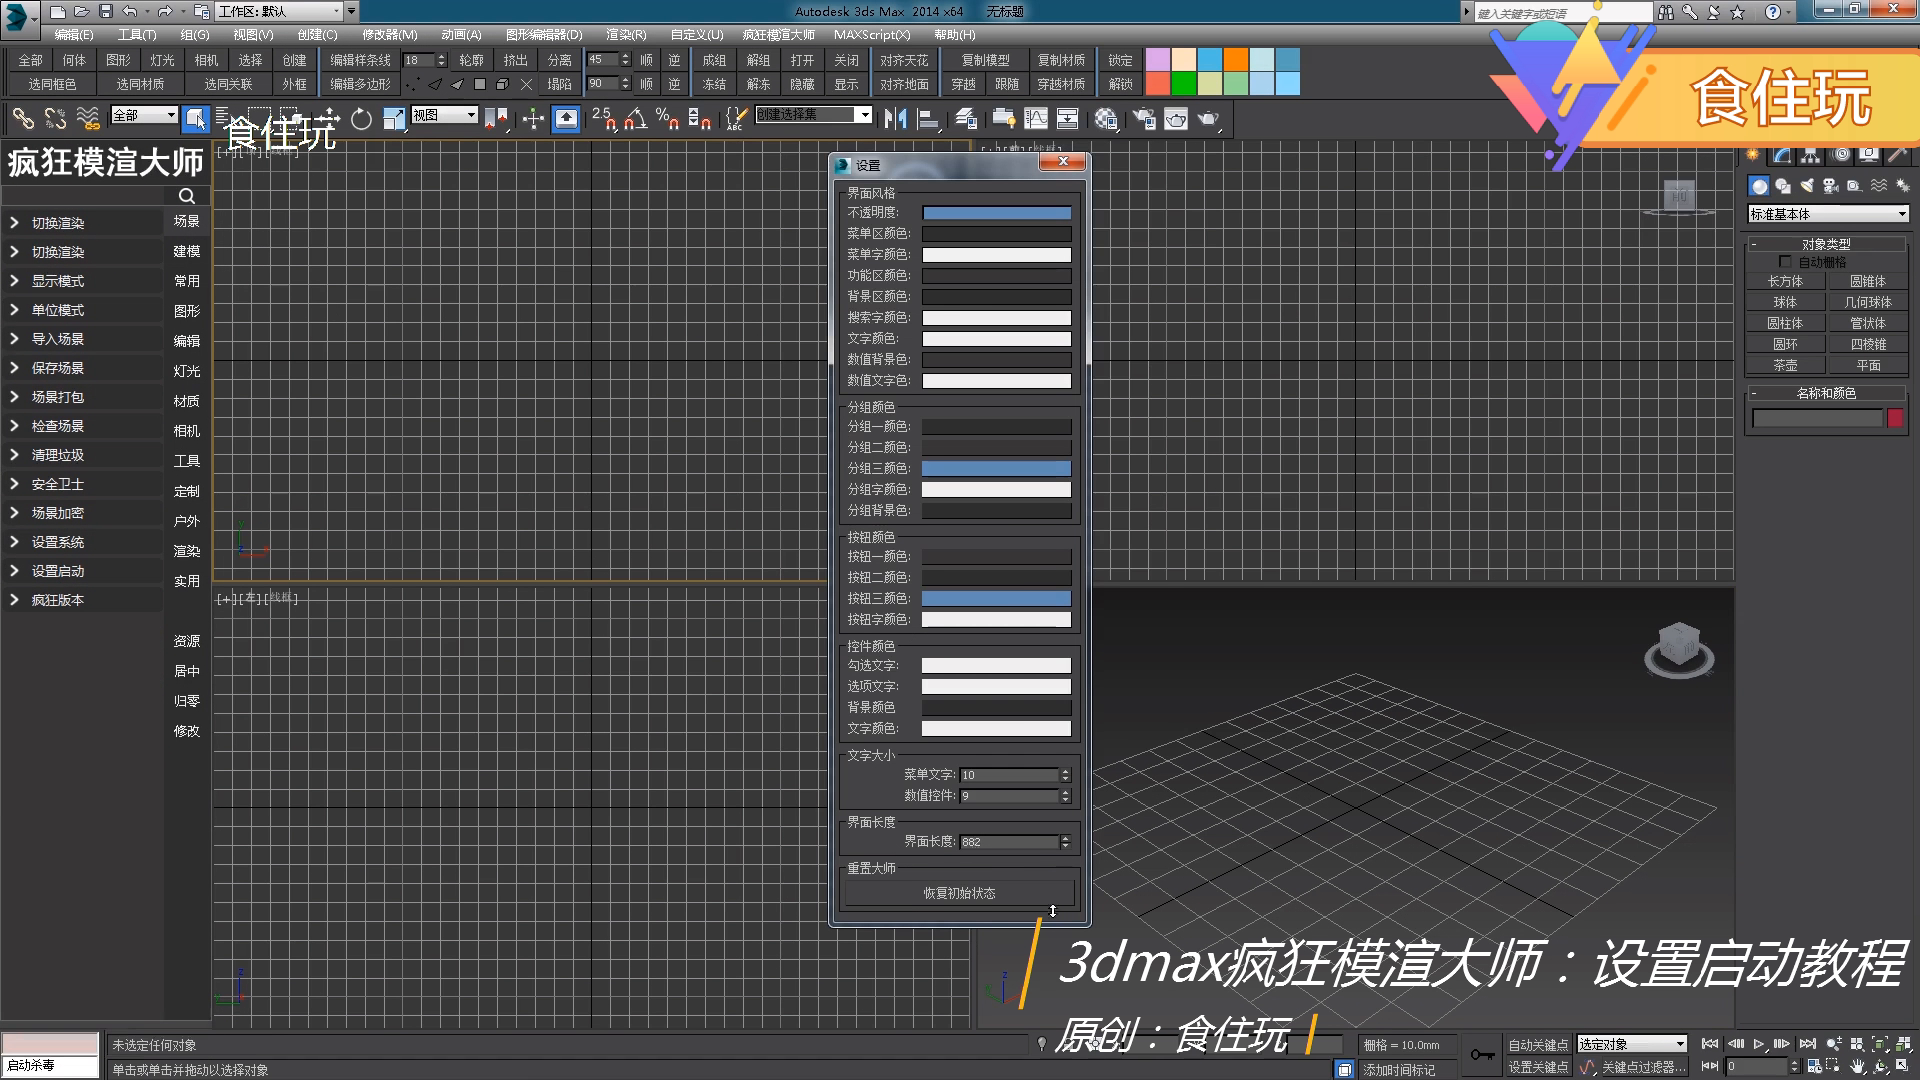The height and width of the screenshot is (1080, 1920).
Task: Expand the 显示模式 item
Action: 82,281
